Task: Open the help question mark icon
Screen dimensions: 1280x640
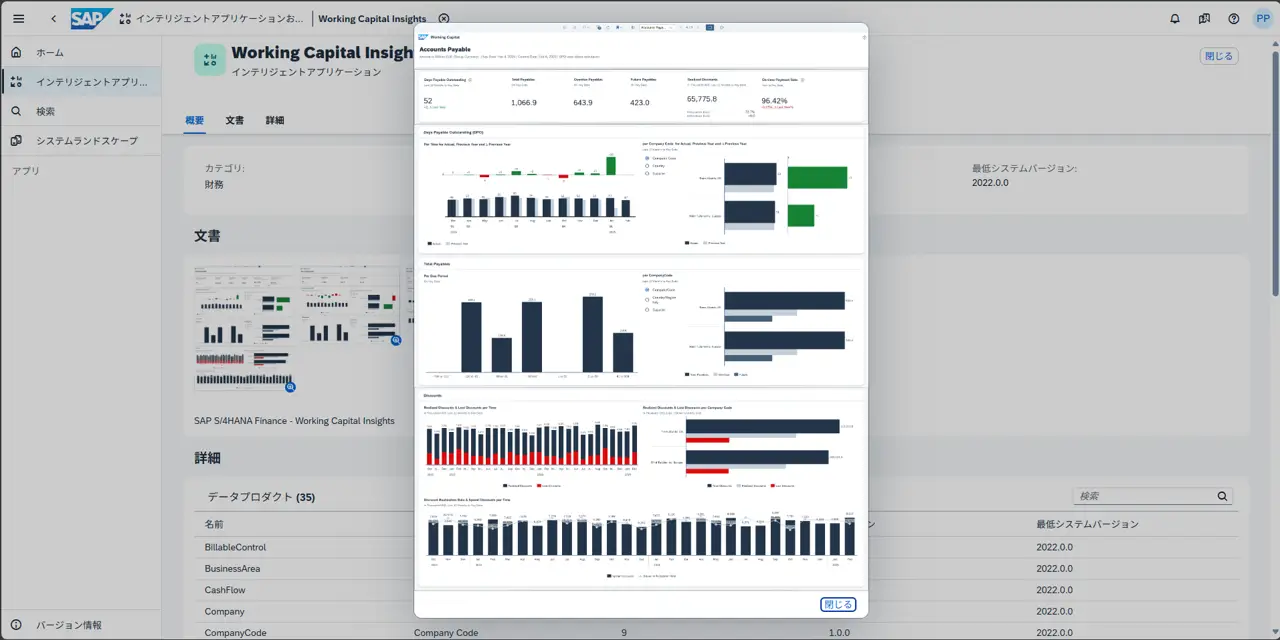Action: [x=1233, y=18]
